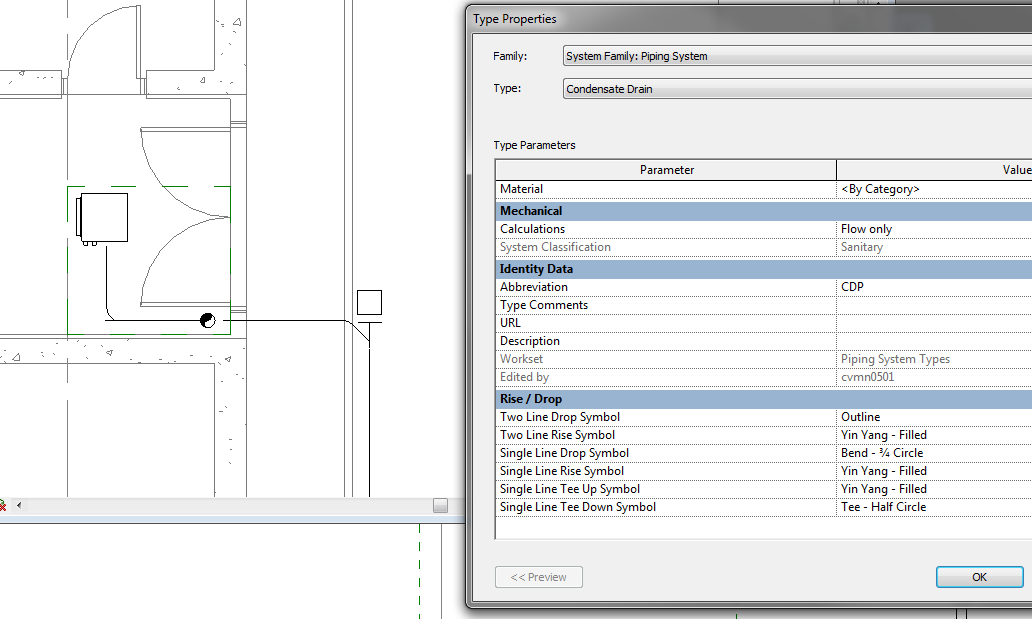Screen dimensions: 1032x619
Task: Select the yin yang riser symbol in drawing
Action: pos(207,320)
